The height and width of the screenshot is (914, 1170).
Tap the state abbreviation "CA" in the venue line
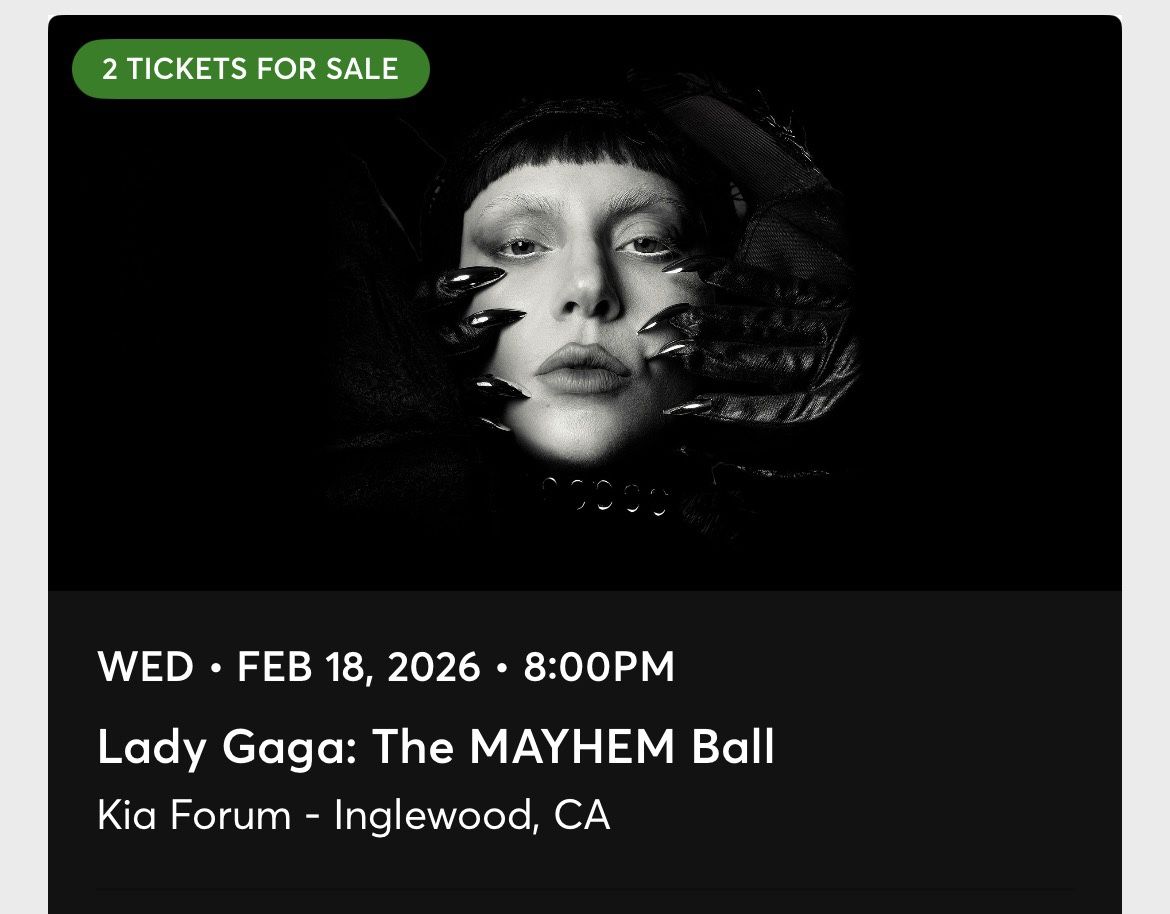581,815
